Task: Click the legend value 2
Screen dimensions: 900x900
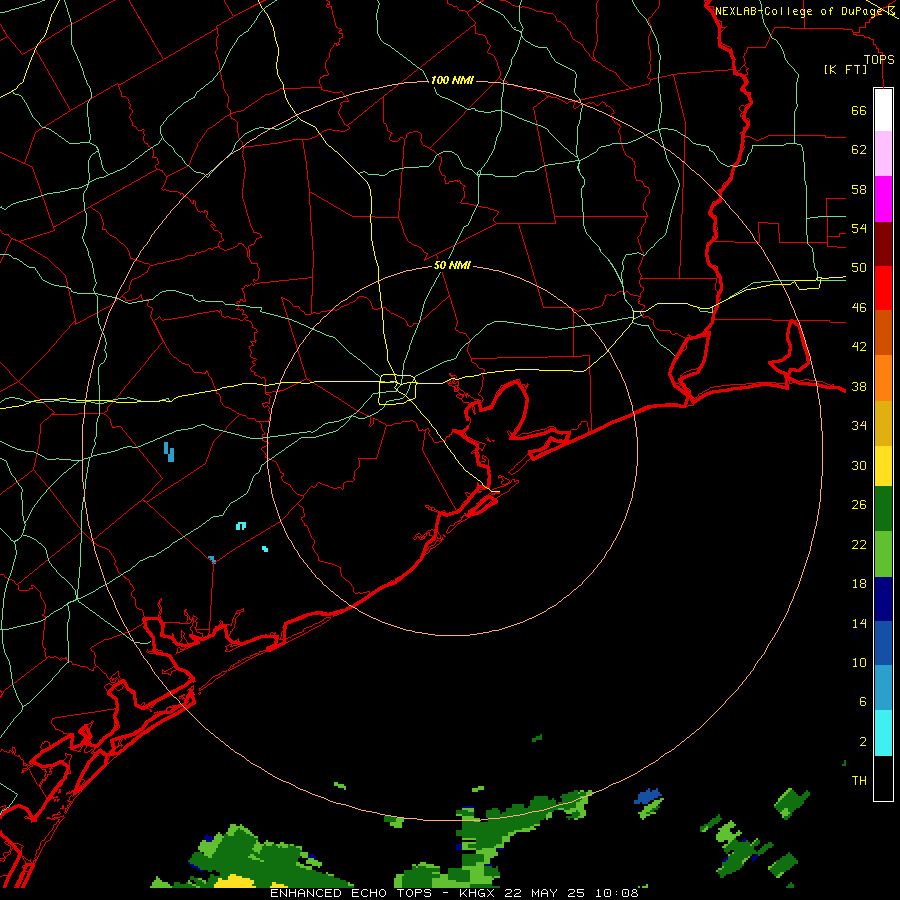Action: 863,742
